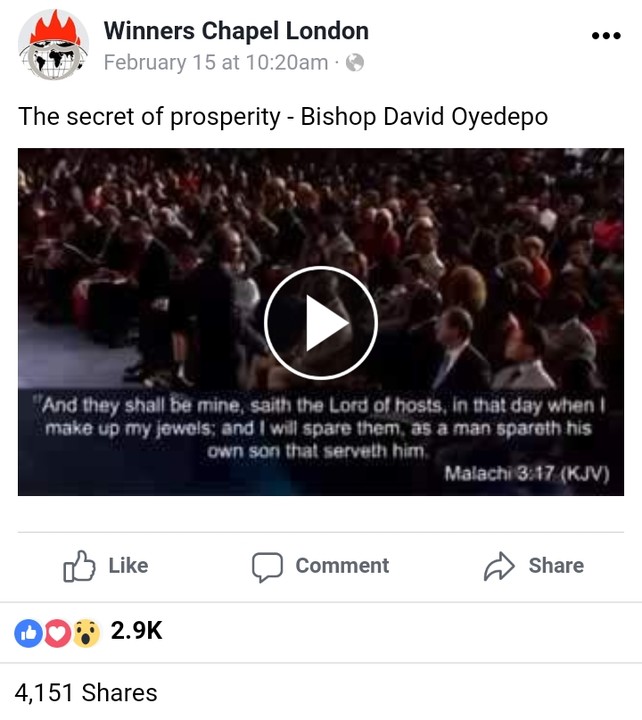Tap the Like text label

[128, 566]
